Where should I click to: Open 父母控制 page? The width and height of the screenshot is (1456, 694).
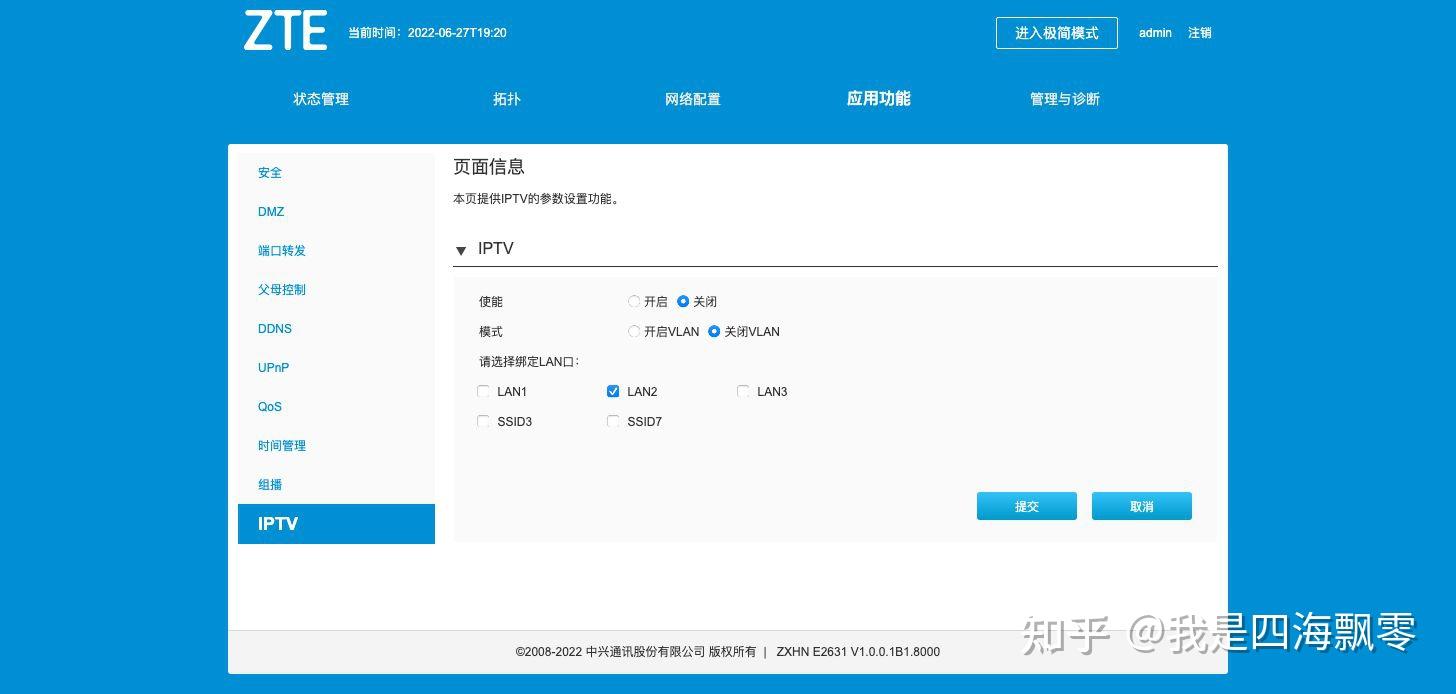pyautogui.click(x=282, y=289)
